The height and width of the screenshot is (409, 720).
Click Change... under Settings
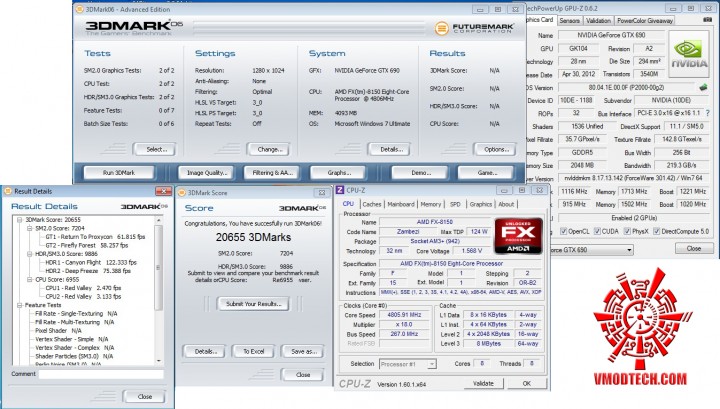pyautogui.click(x=270, y=150)
